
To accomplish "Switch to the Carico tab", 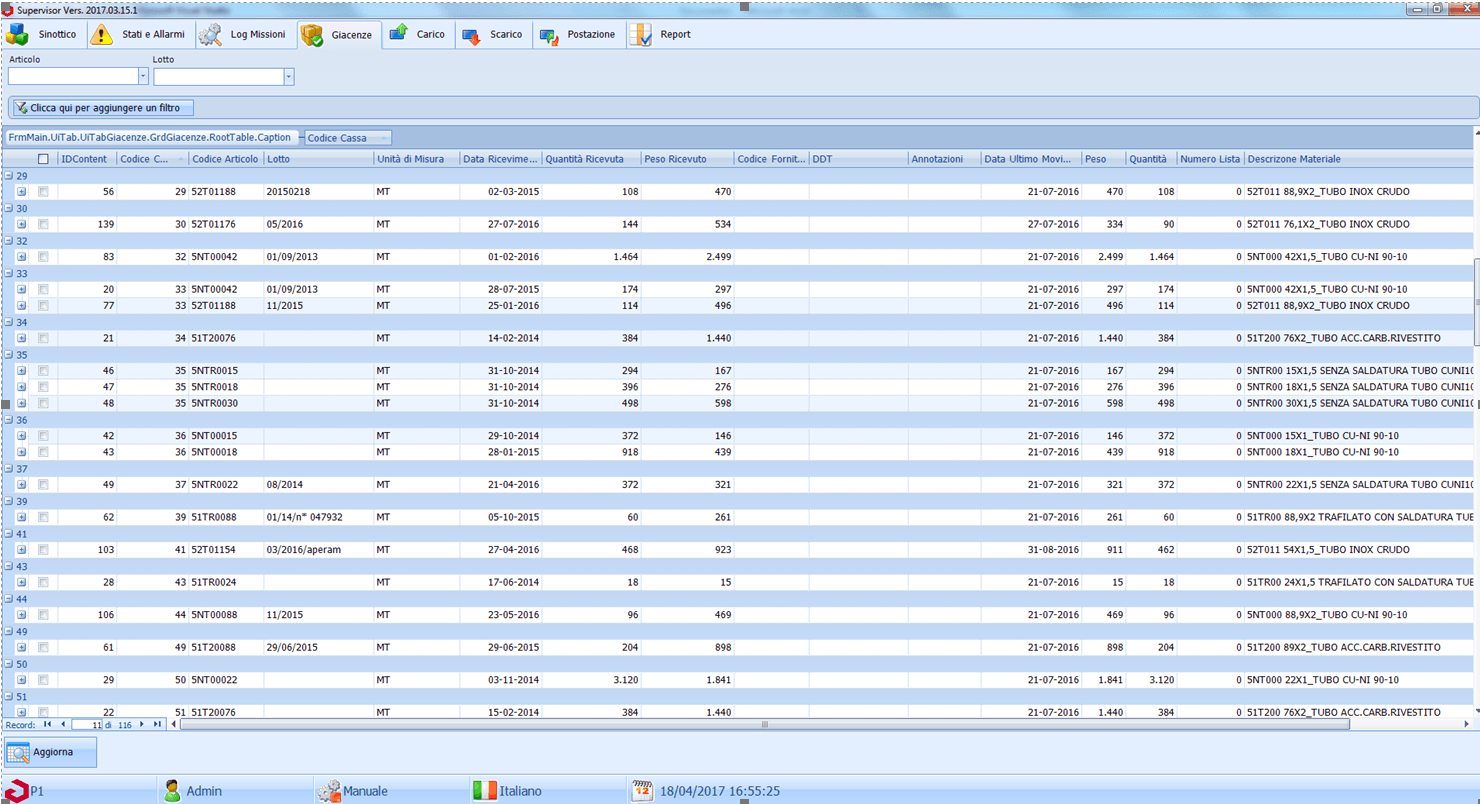I will coord(417,35).
